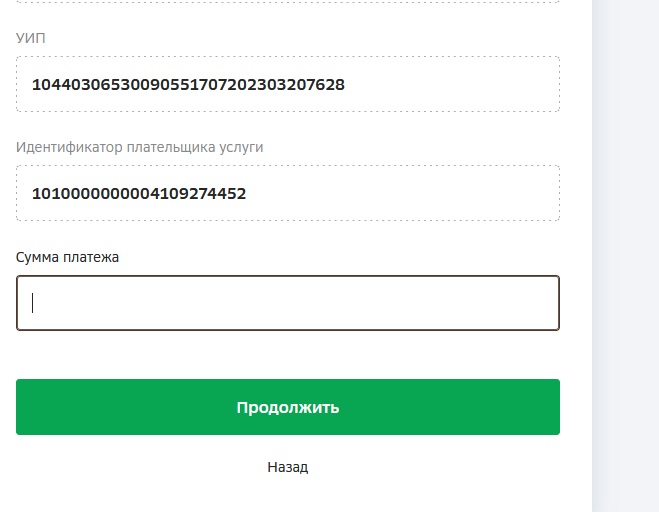Place cursor at the blinking caret in the amount field

coord(32,303)
